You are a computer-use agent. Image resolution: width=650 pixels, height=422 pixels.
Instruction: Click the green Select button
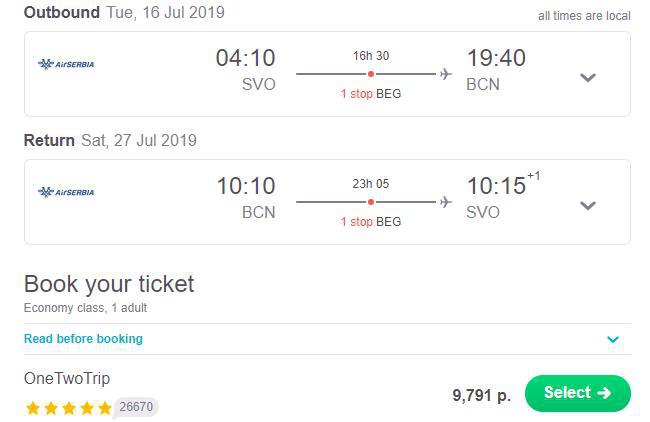[578, 393]
